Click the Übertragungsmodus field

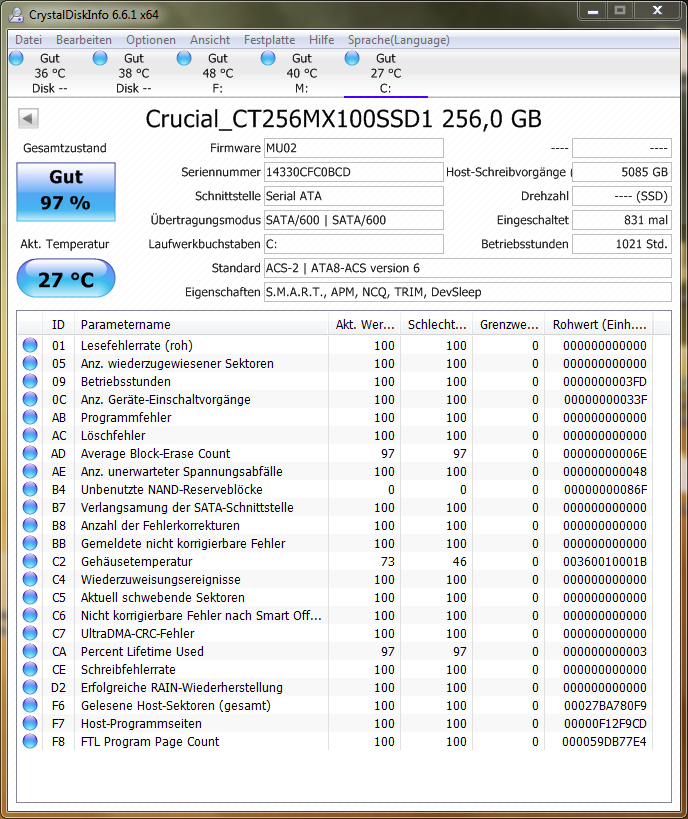(x=354, y=220)
